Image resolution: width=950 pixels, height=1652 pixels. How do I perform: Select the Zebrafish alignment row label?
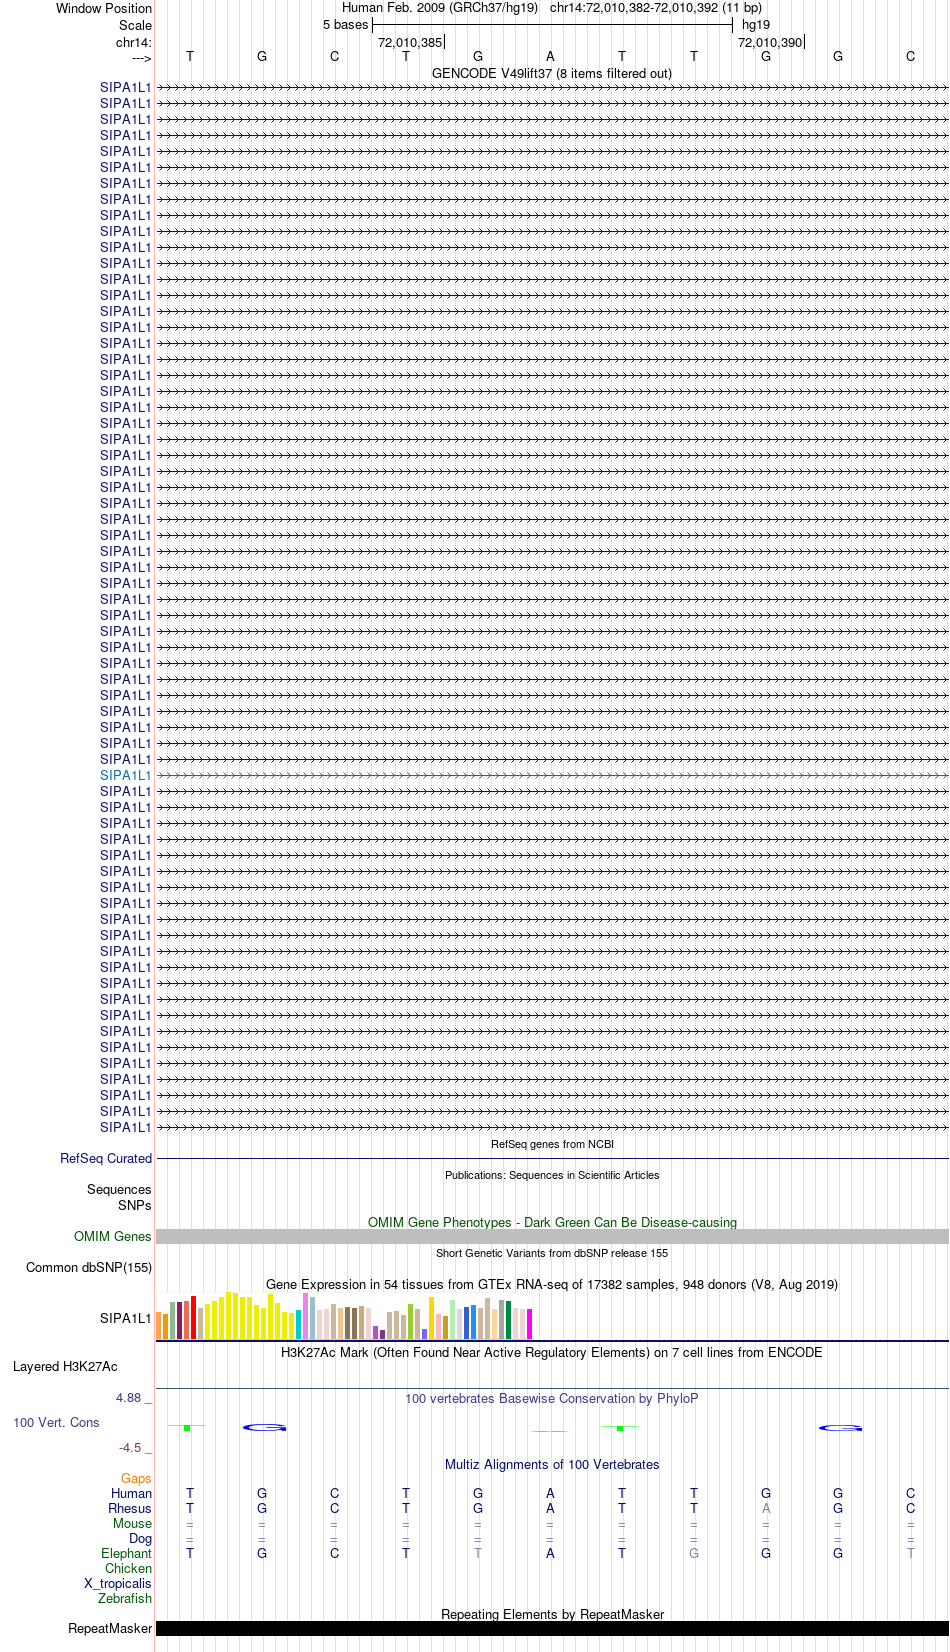125,1598
